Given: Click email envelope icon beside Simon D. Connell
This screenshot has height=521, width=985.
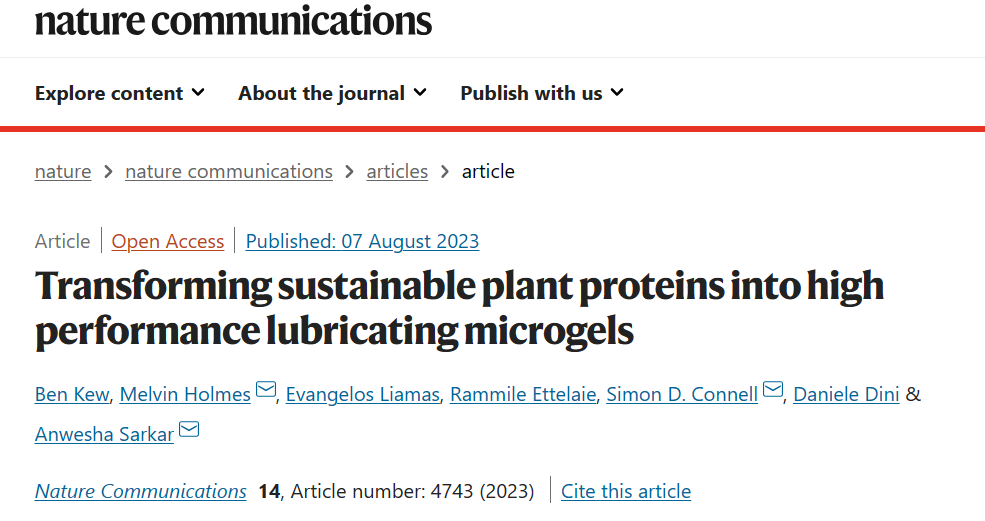Looking at the screenshot, I should [773, 389].
